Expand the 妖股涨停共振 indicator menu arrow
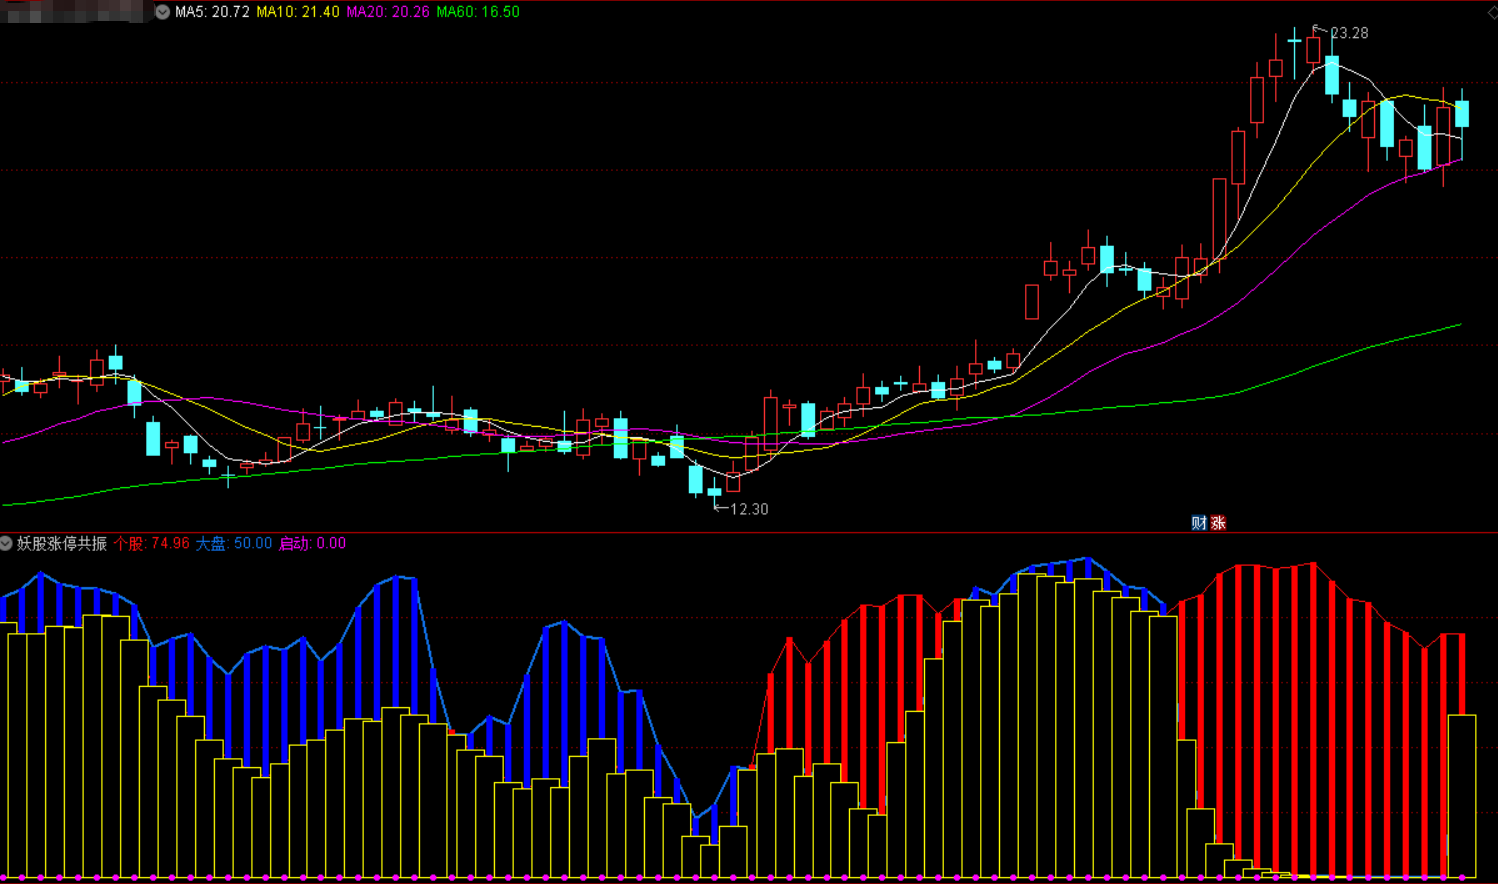This screenshot has height=884, width=1498. click(x=6, y=543)
